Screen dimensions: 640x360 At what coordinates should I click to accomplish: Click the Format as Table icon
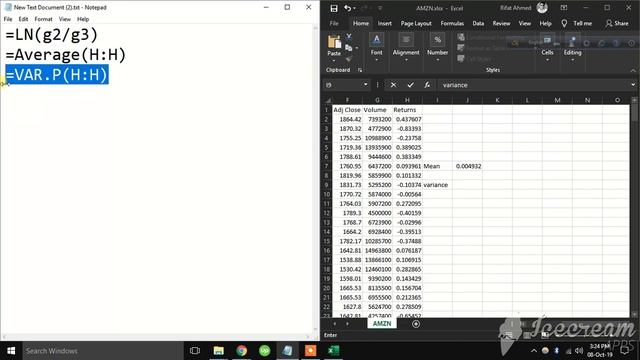(x=461, y=48)
